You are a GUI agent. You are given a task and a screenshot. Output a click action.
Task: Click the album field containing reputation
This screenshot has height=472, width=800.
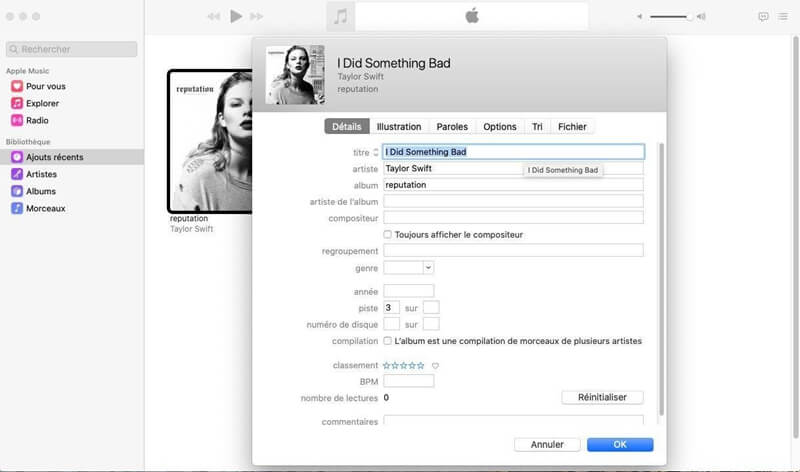513,185
